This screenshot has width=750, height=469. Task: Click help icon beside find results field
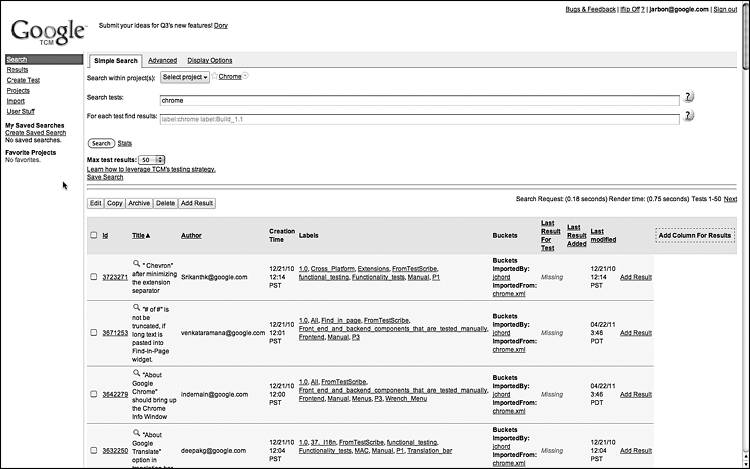(688, 116)
